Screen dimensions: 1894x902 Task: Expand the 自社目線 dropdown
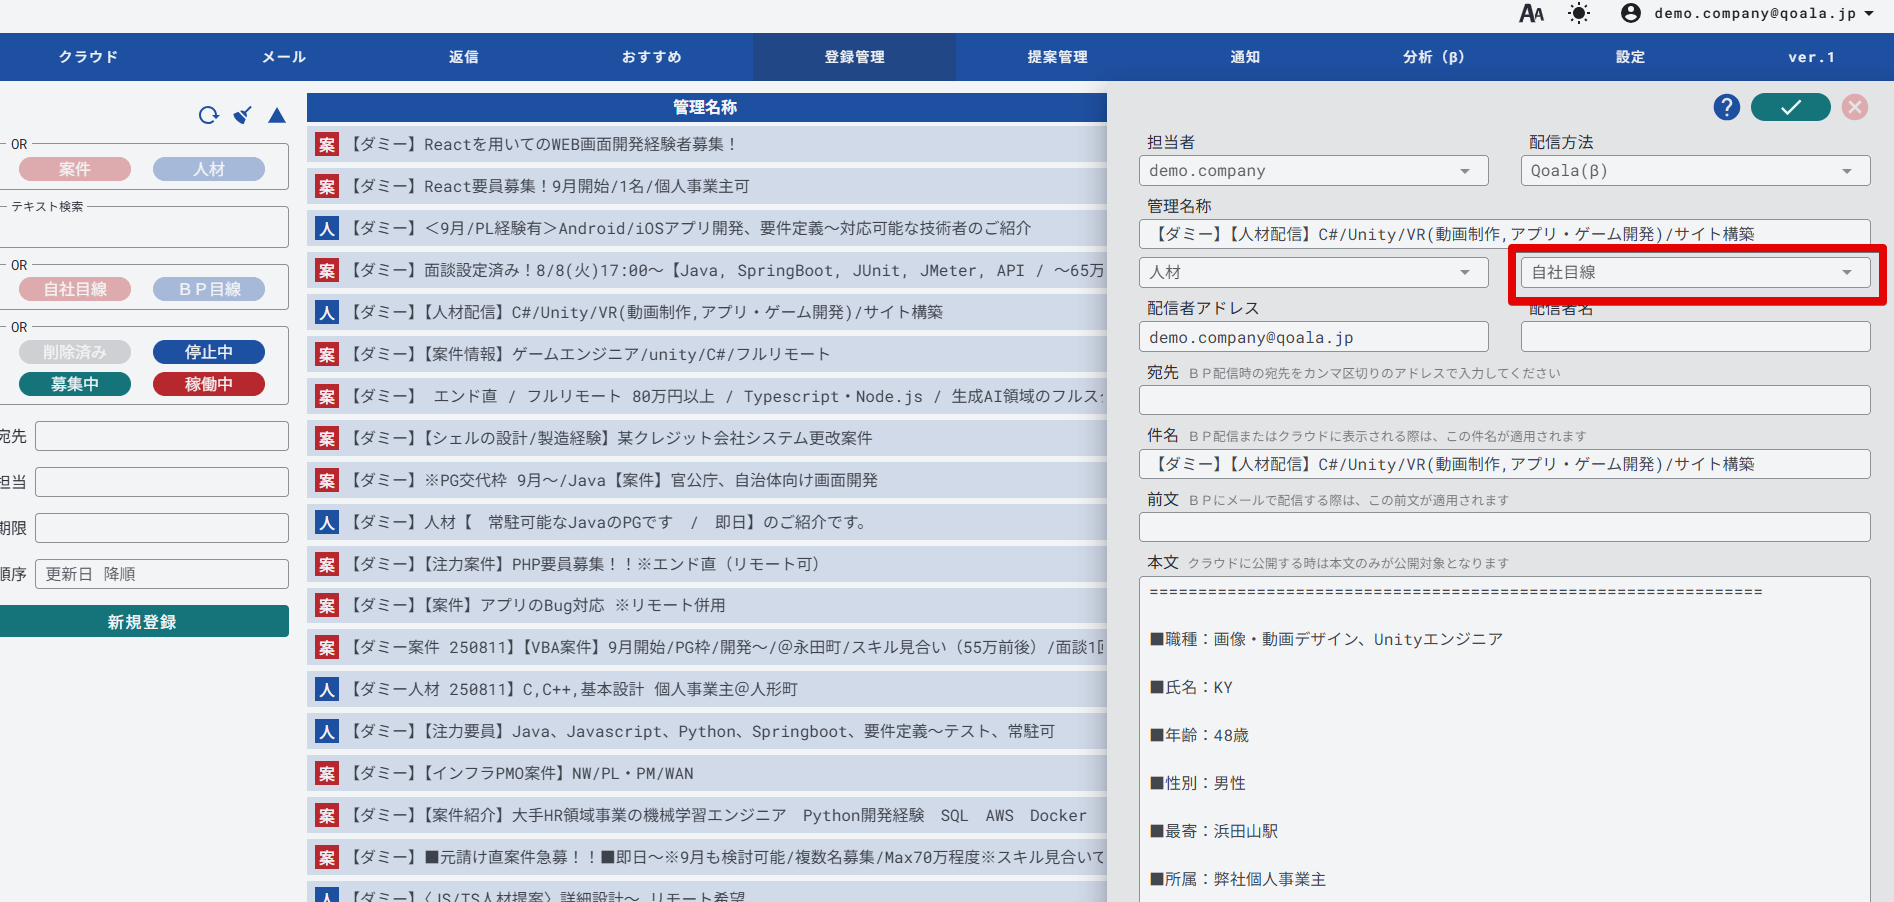[x=1694, y=272]
